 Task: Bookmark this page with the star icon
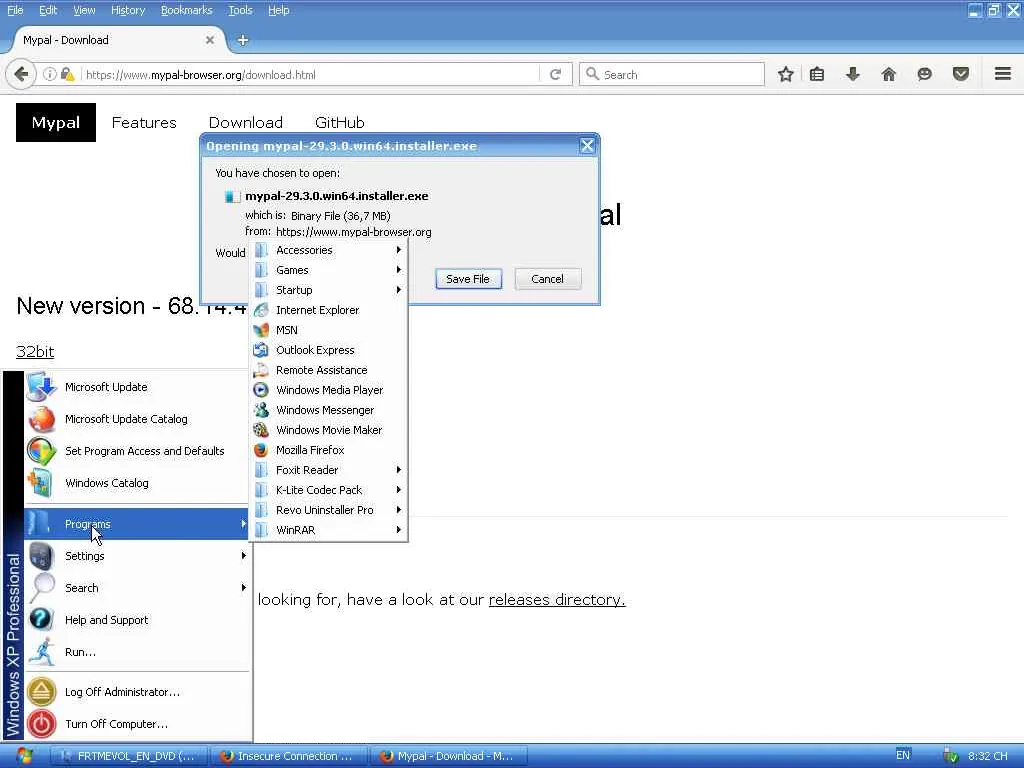786,74
